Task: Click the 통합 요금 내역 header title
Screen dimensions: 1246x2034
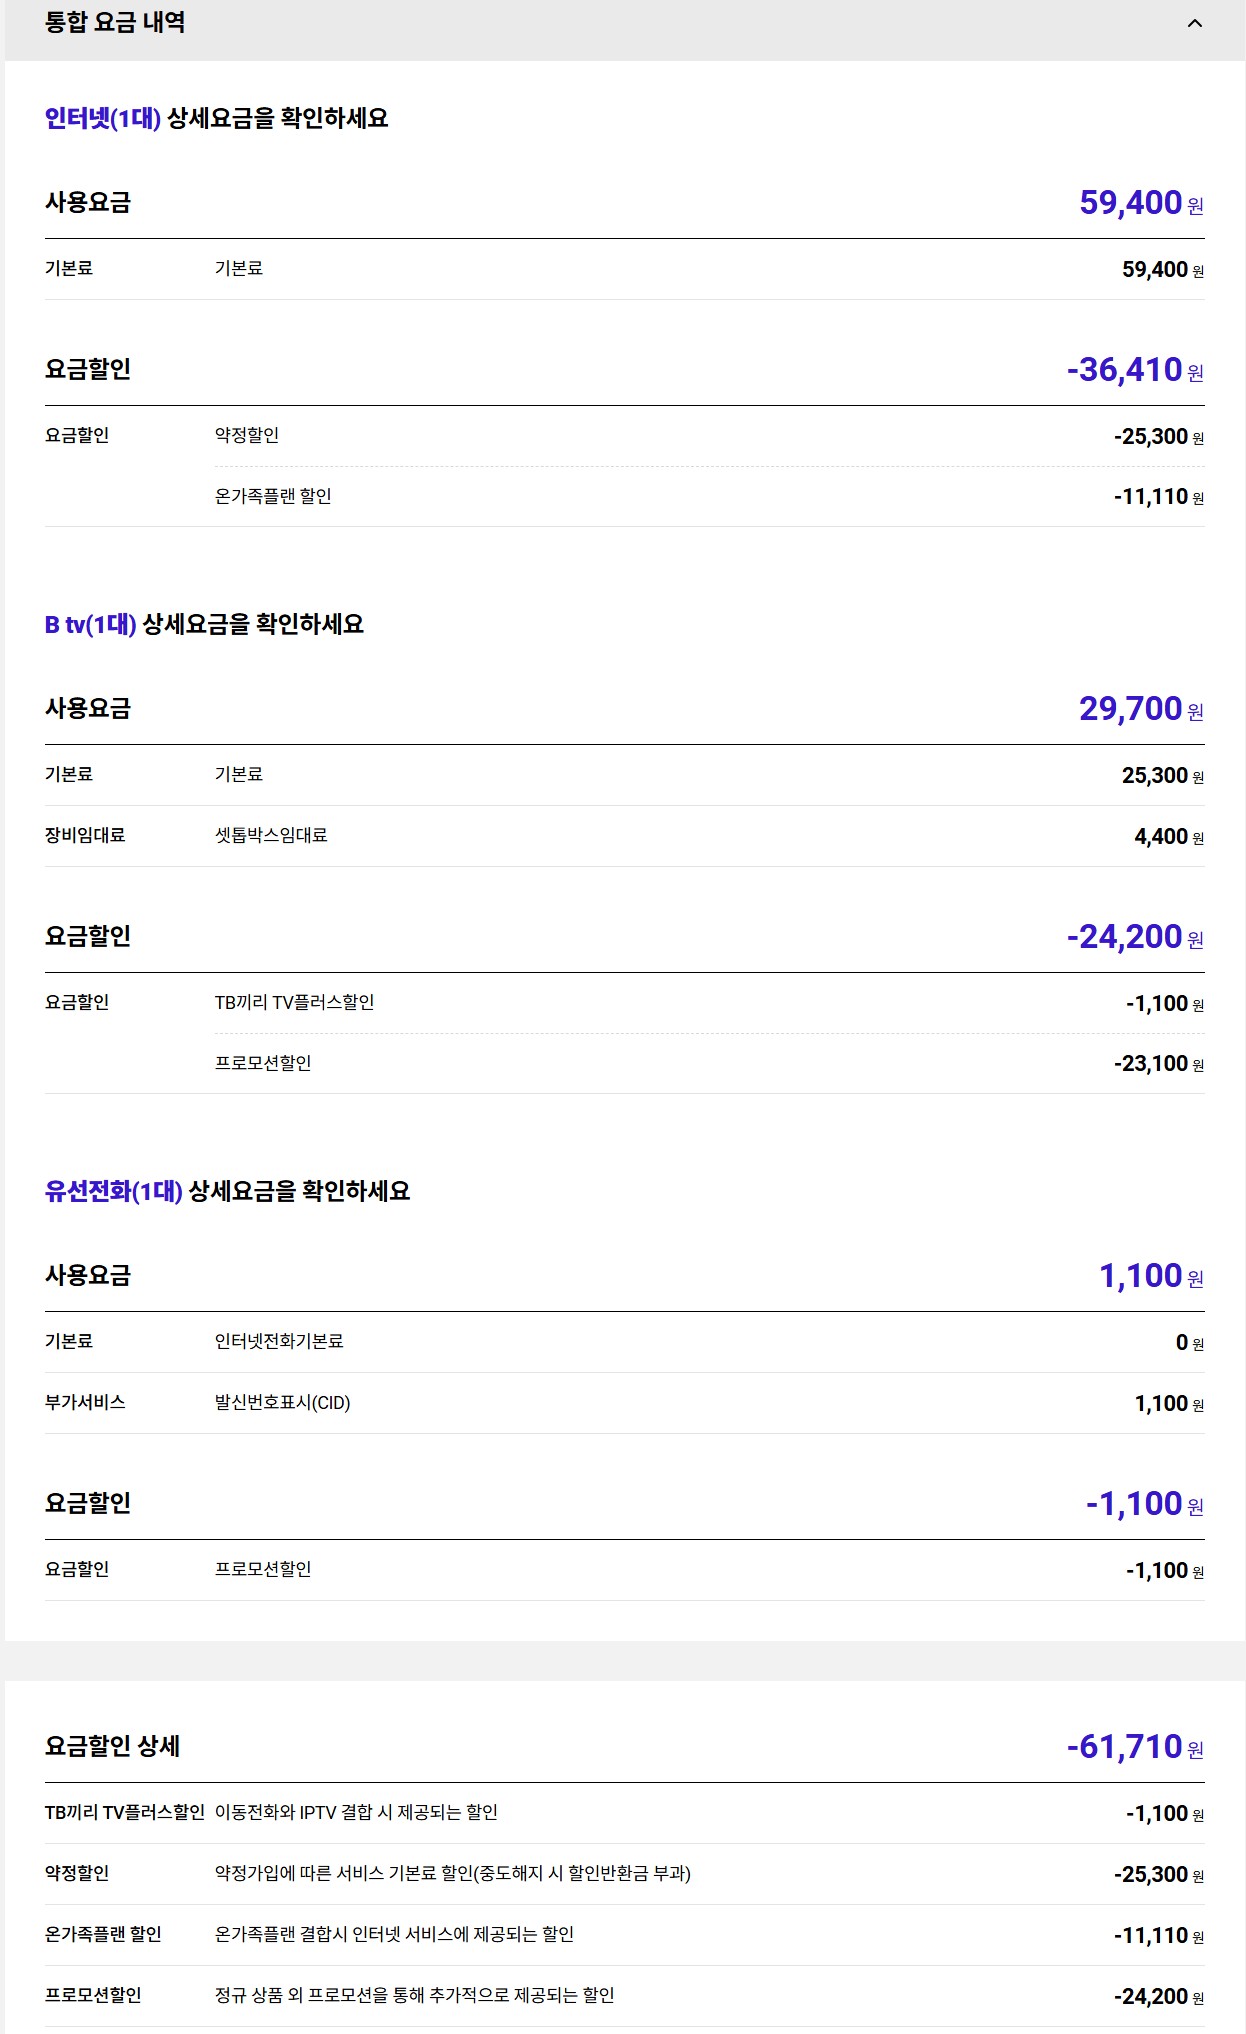Action: click(115, 23)
